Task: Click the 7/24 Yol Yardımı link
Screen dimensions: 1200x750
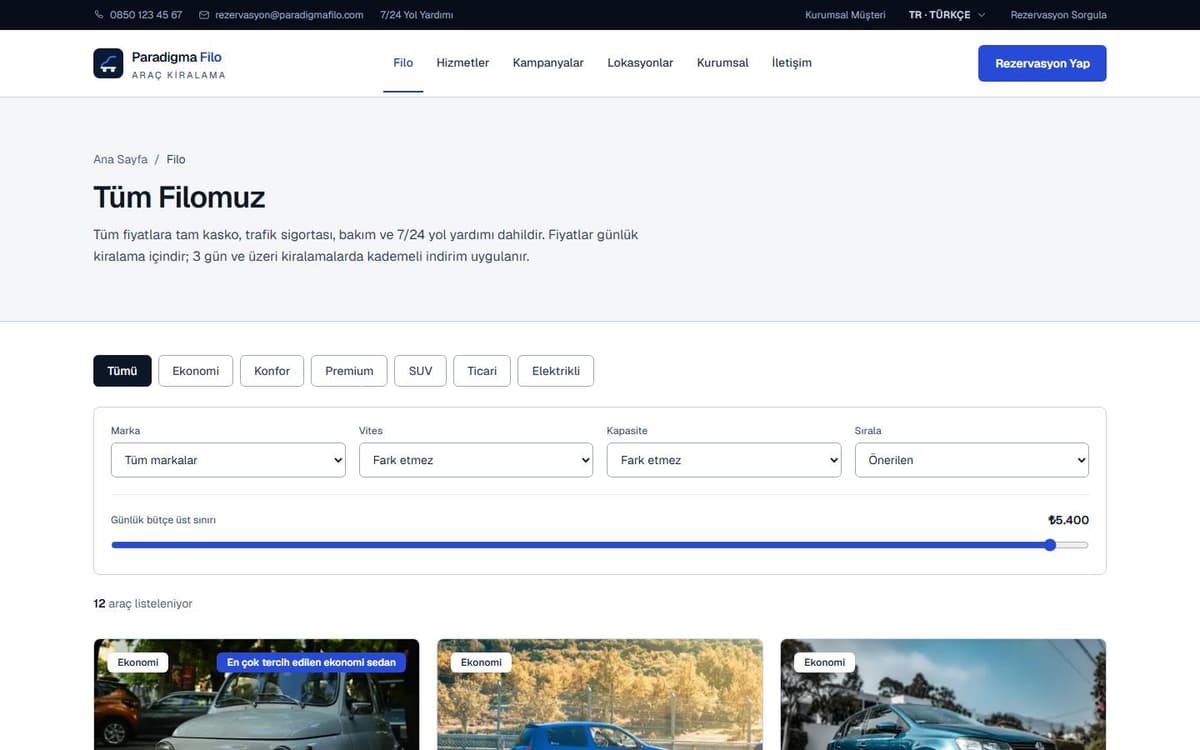Action: pyautogui.click(x=417, y=15)
